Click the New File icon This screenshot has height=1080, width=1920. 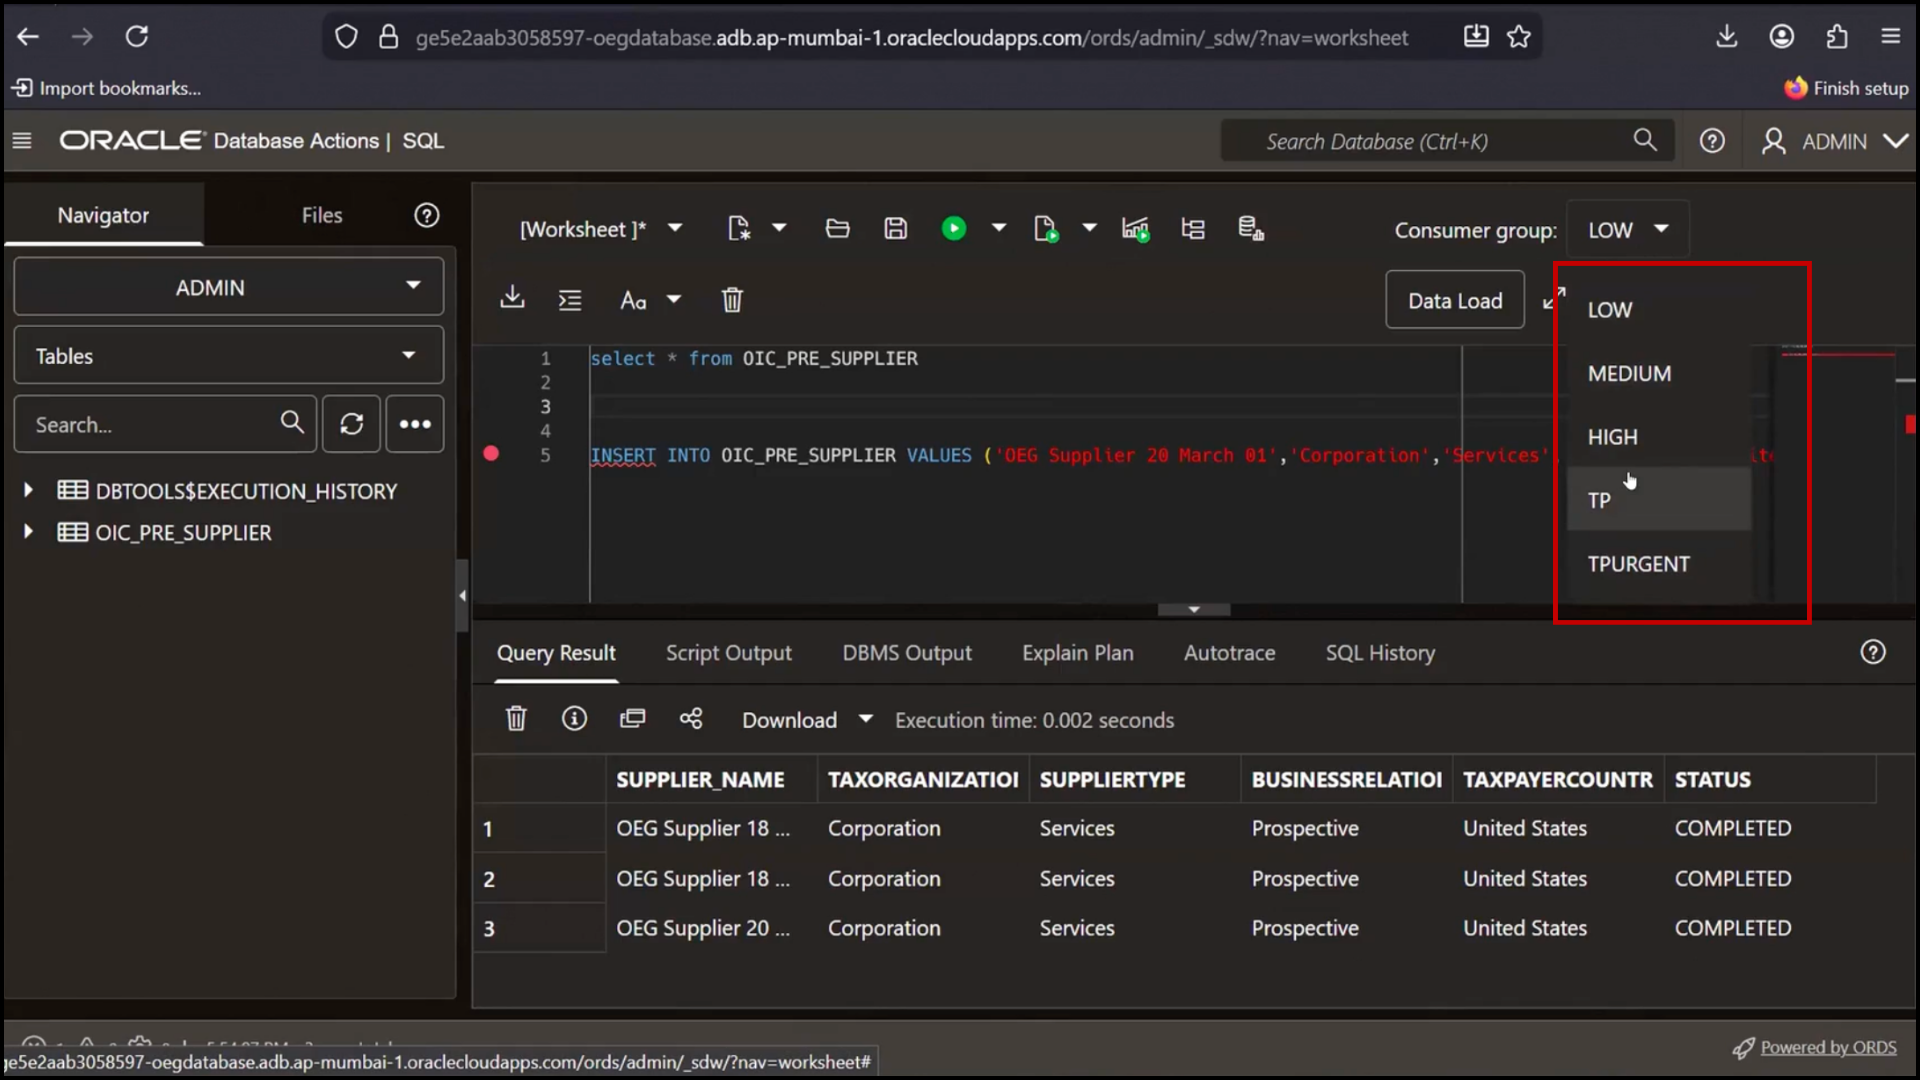pyautogui.click(x=739, y=229)
